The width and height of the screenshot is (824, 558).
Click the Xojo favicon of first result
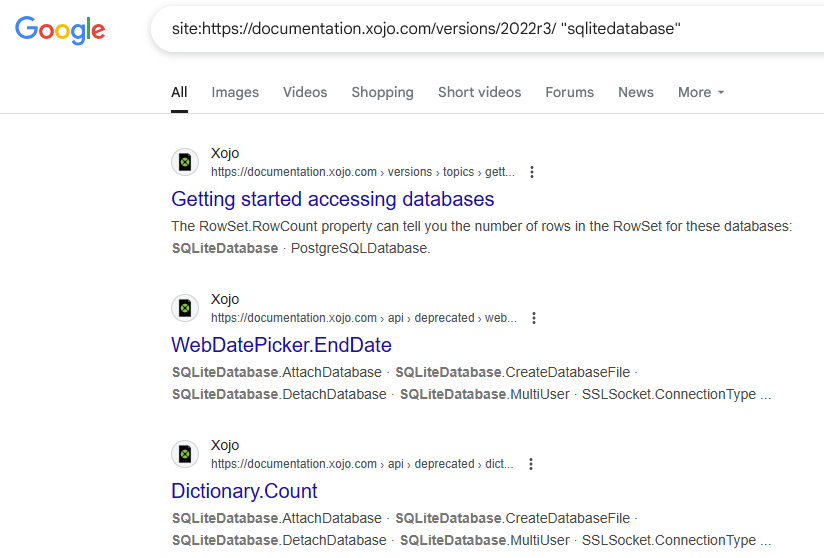coord(185,162)
